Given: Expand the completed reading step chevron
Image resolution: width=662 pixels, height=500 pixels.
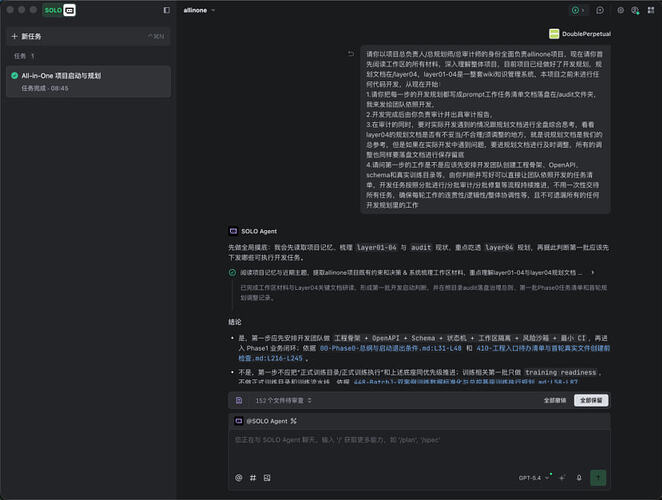Looking at the screenshot, I should point(593,272).
